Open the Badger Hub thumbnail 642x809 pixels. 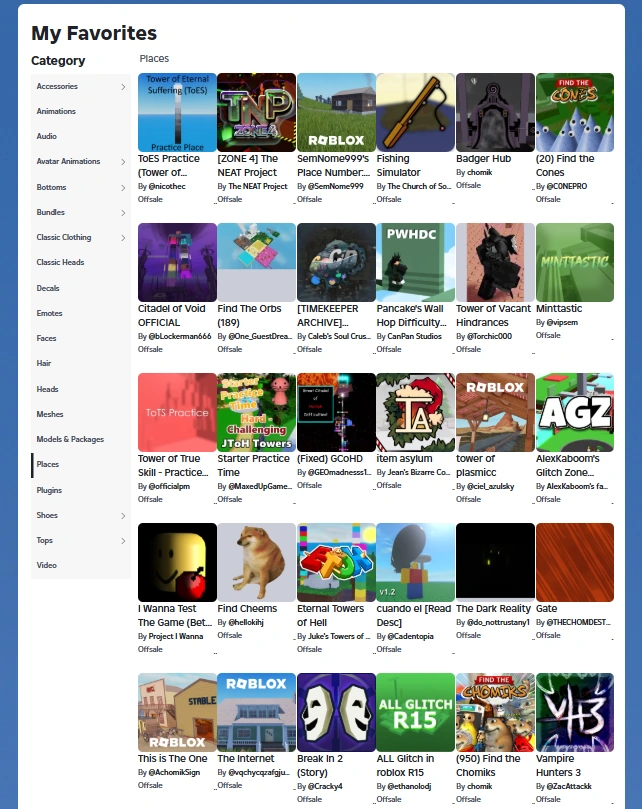click(x=495, y=112)
